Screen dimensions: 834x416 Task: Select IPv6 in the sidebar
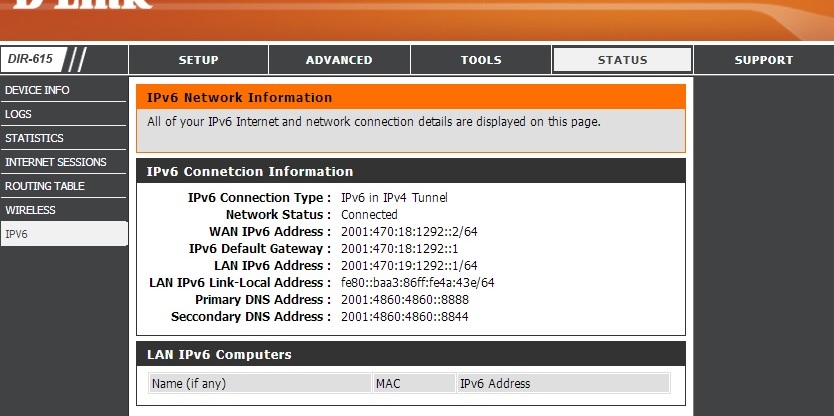pyautogui.click(x=17, y=234)
